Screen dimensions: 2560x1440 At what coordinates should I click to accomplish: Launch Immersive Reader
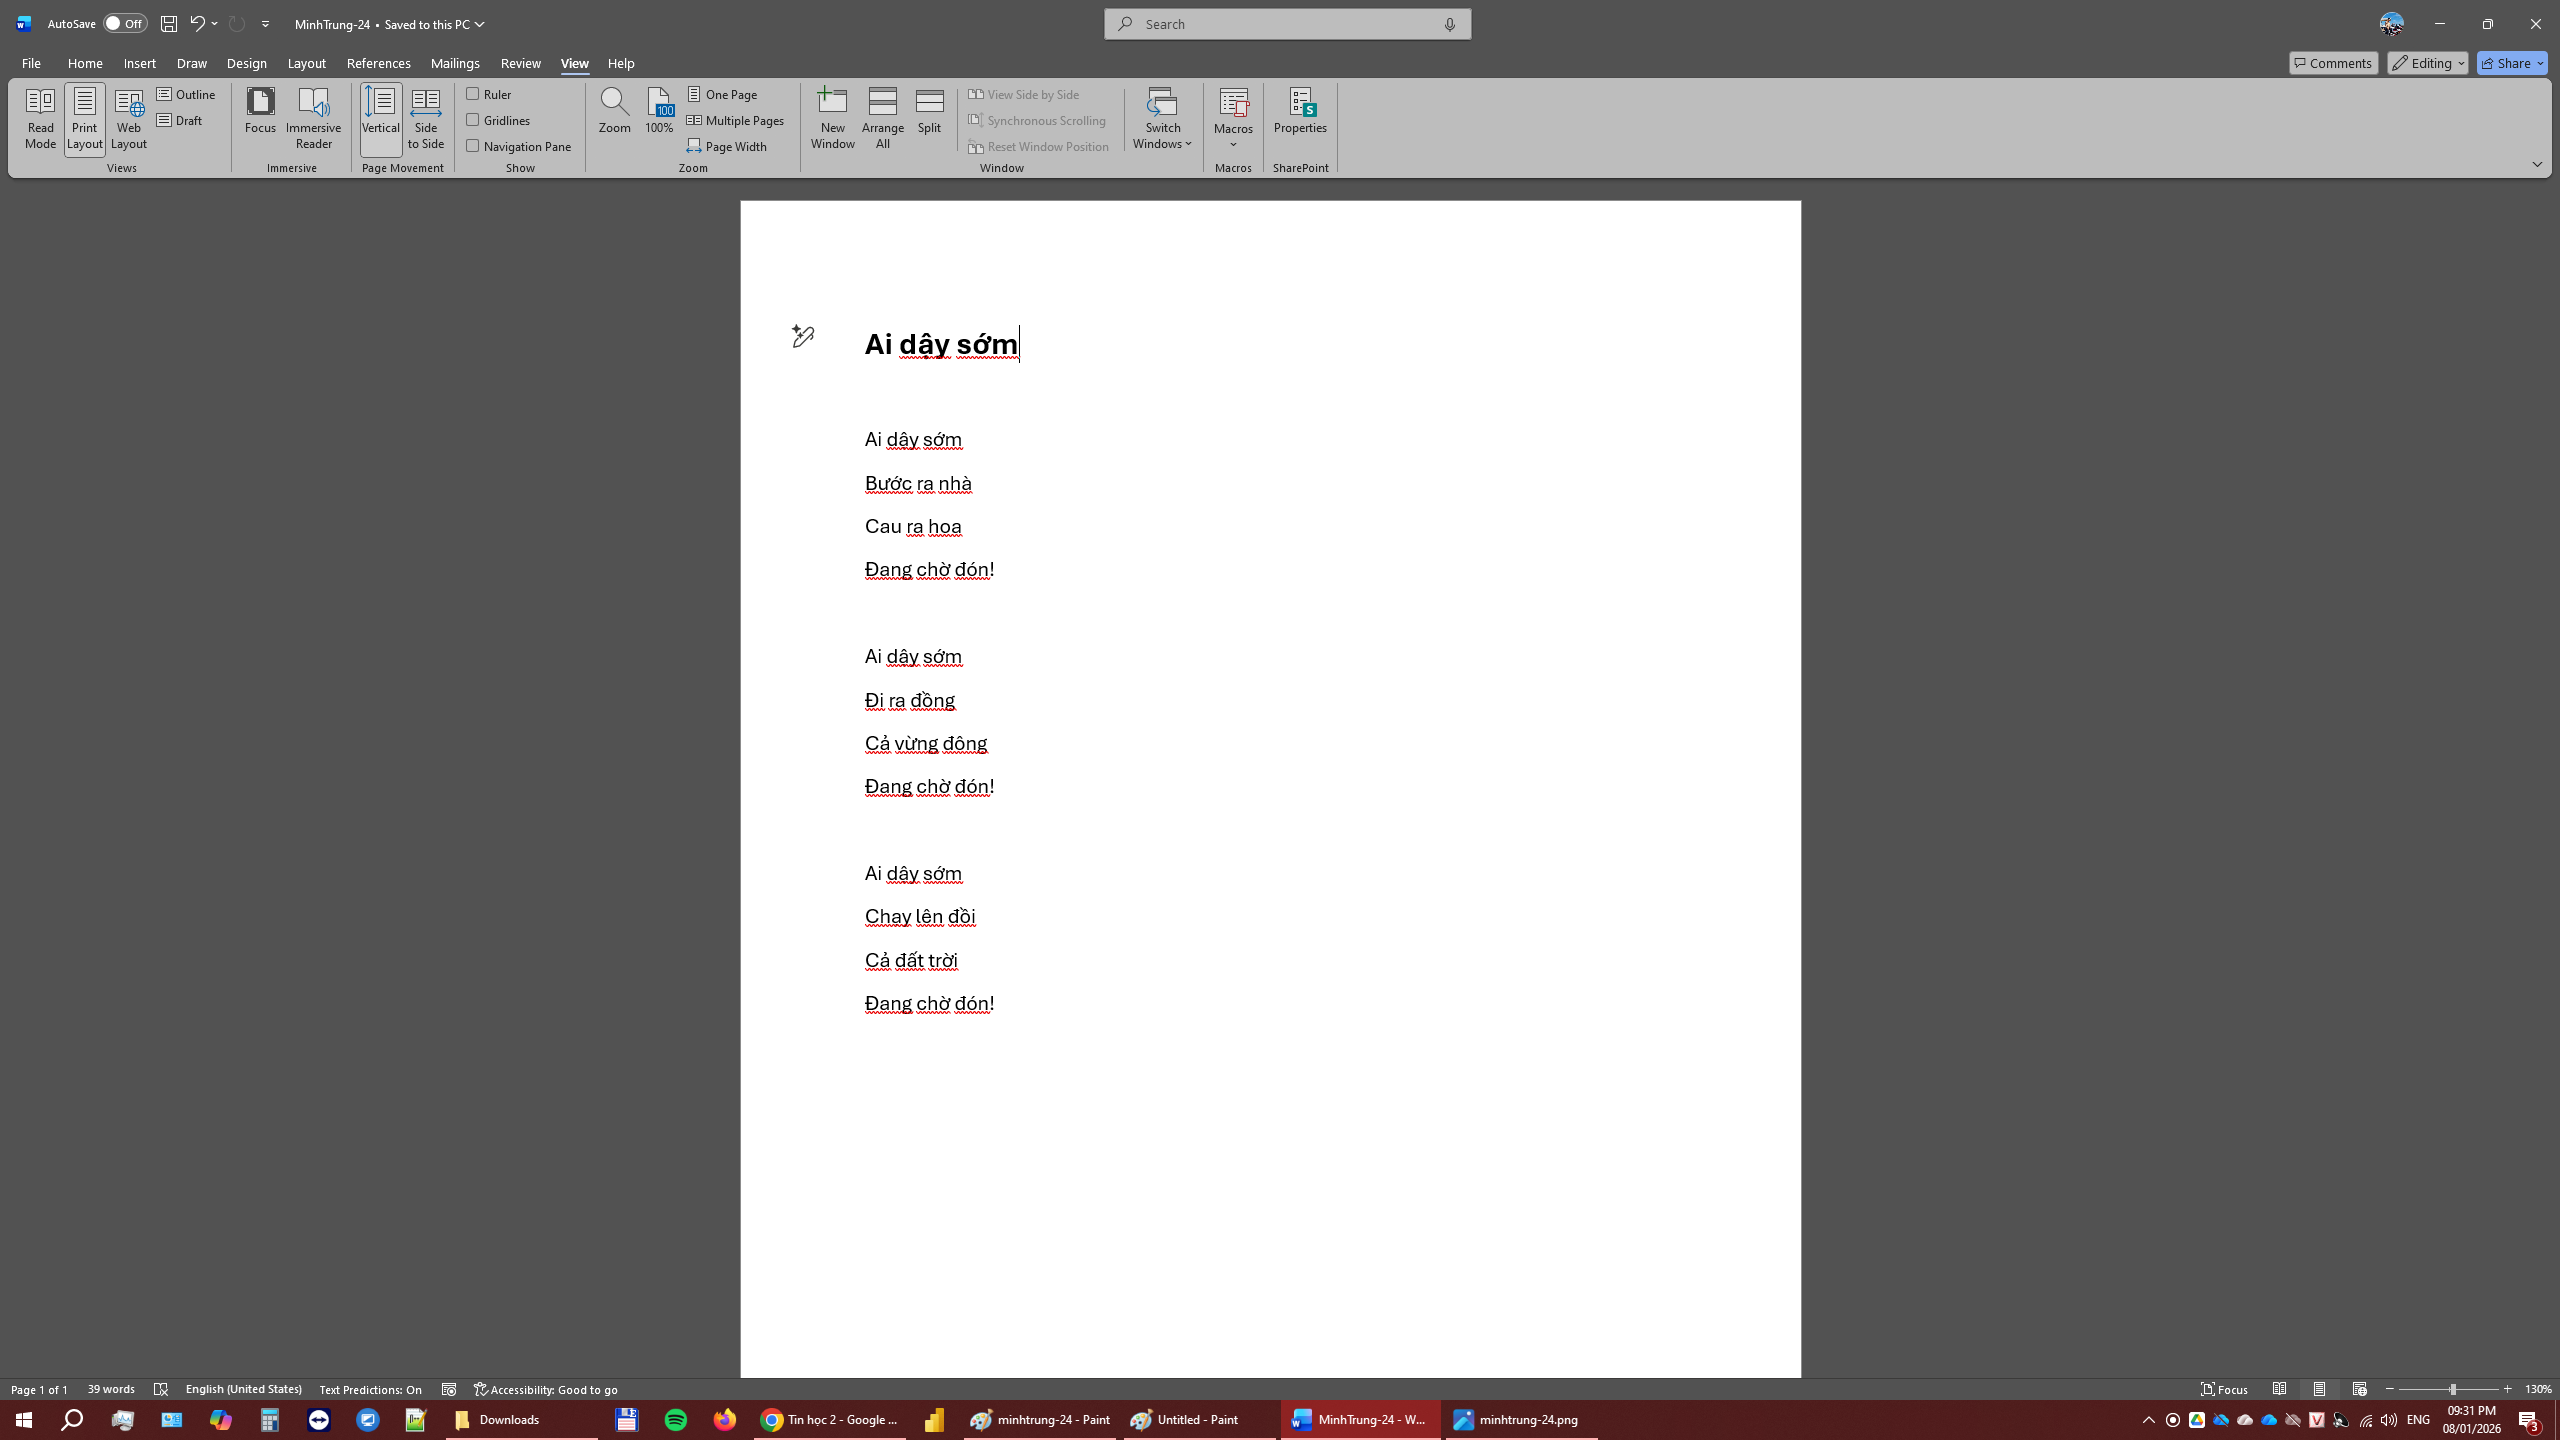click(x=313, y=118)
